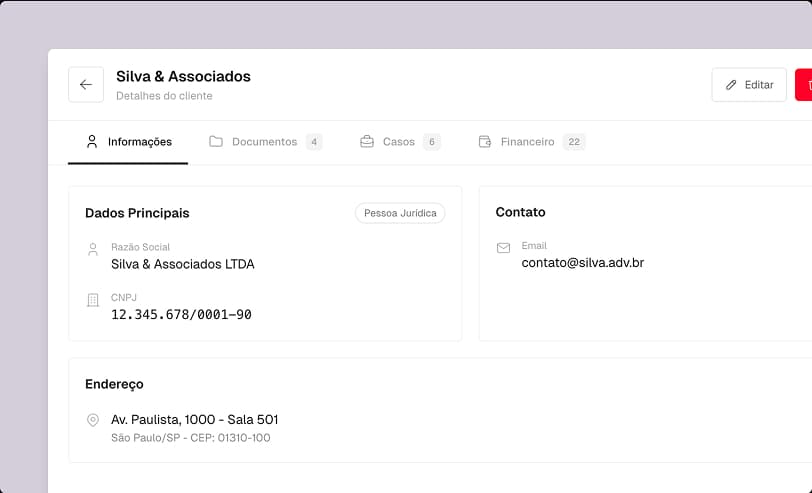Click the back arrow button
This screenshot has width=812, height=493.
click(x=86, y=85)
